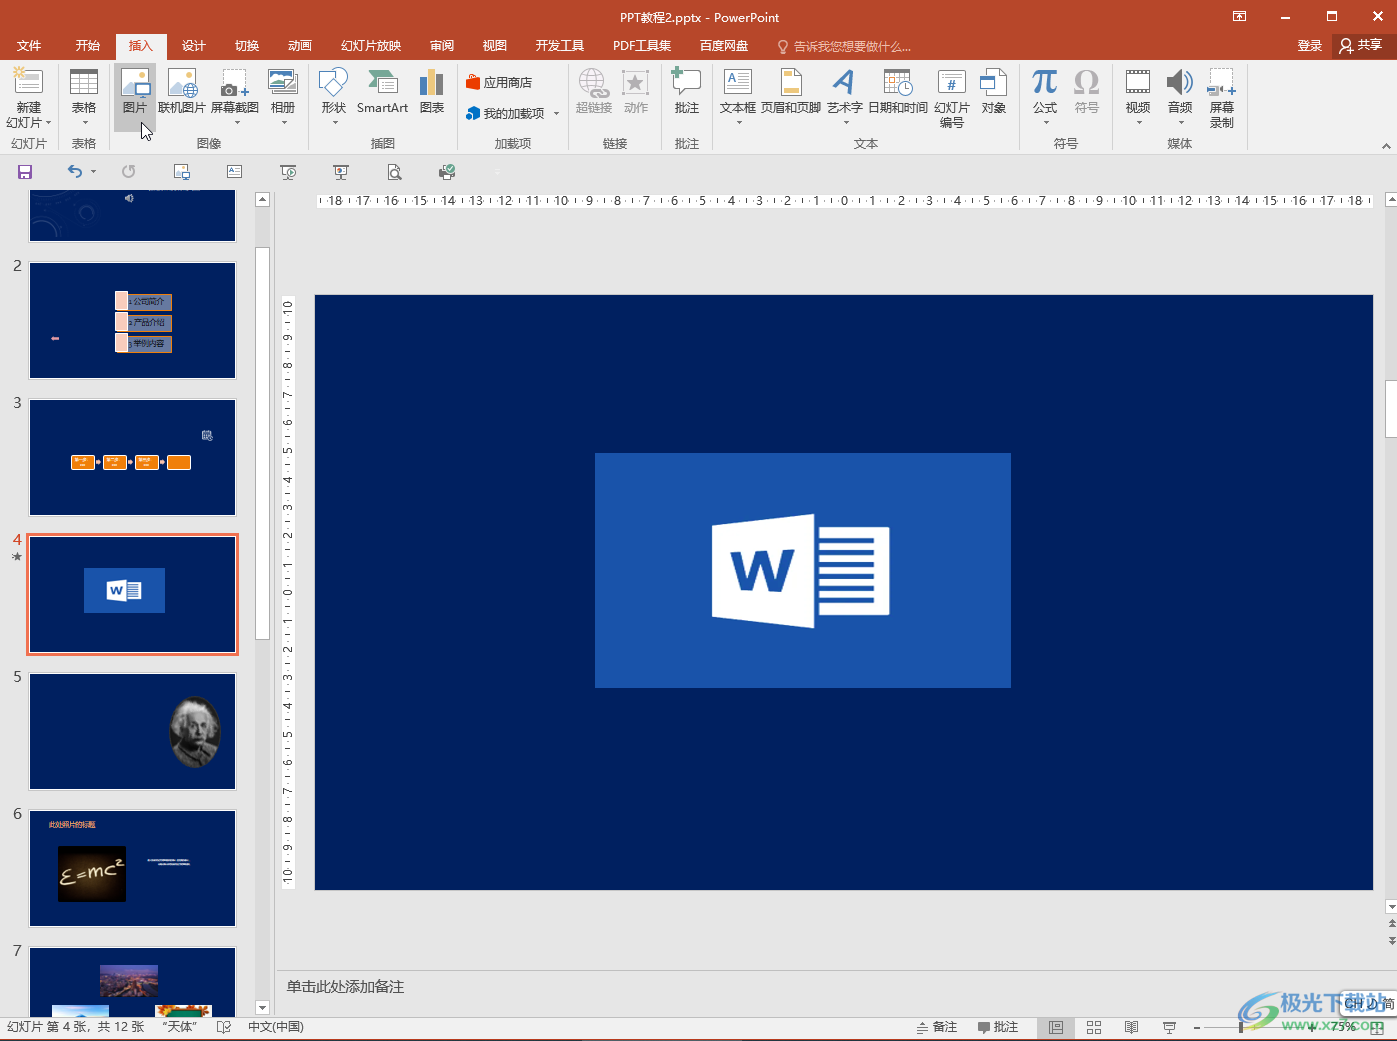This screenshot has height=1041, width=1397.
Task: Open the PDF工具集 tab
Action: pyautogui.click(x=642, y=46)
